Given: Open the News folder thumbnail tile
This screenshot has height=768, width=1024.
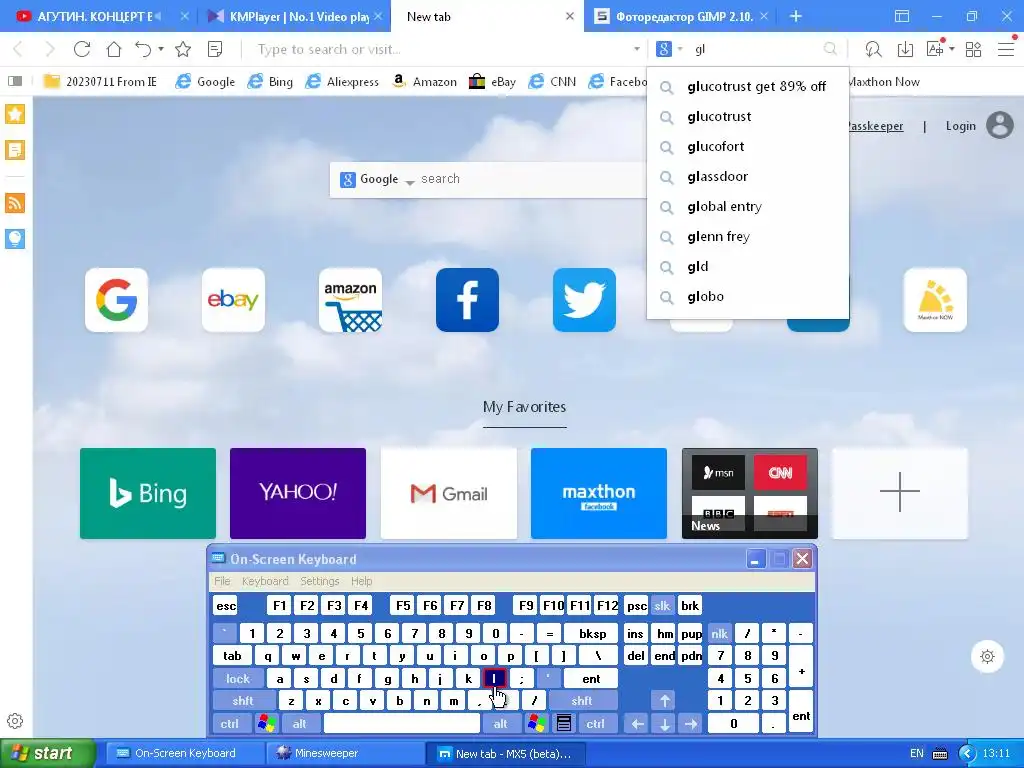Looking at the screenshot, I should (x=750, y=493).
